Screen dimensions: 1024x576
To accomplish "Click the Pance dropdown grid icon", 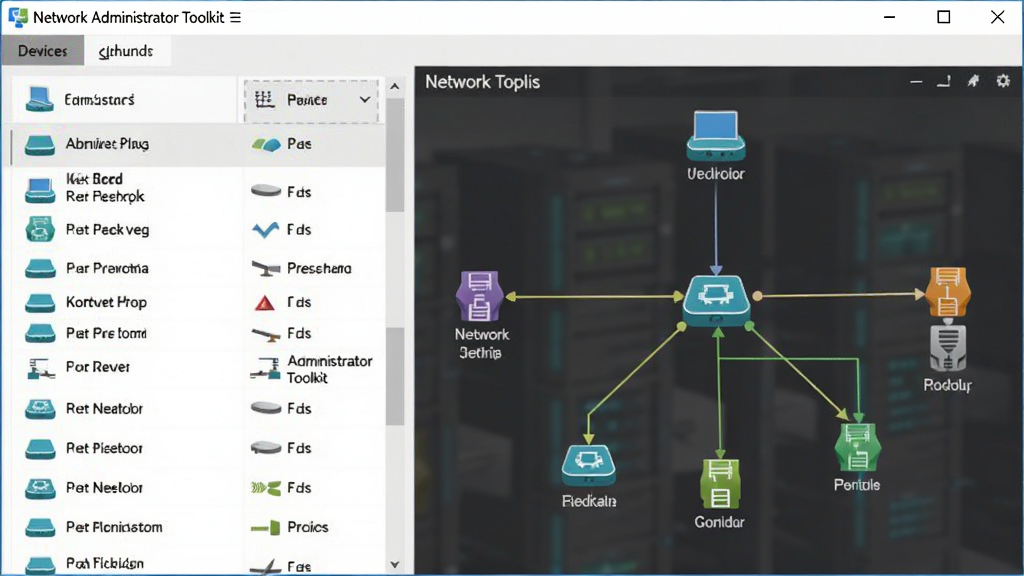I will 264,99.
